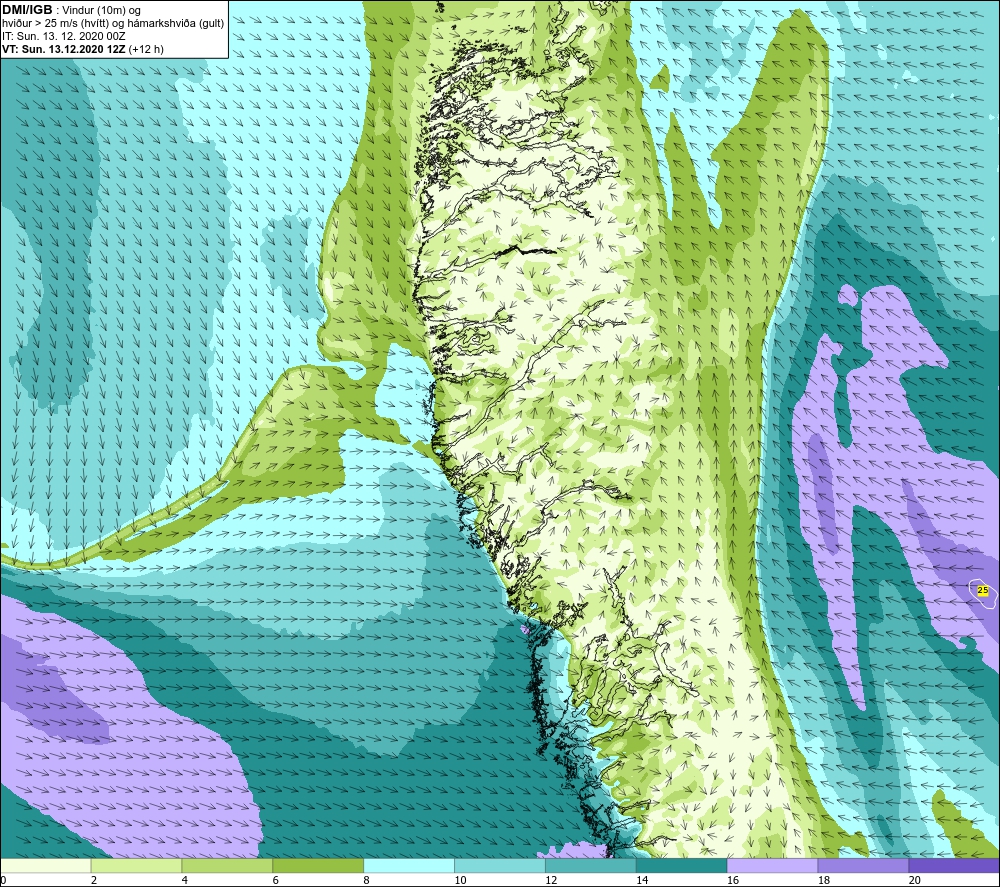Screen dimensions: 1000x887
Task: Click the yellow 25 gust label on the map
Action: click(x=983, y=590)
